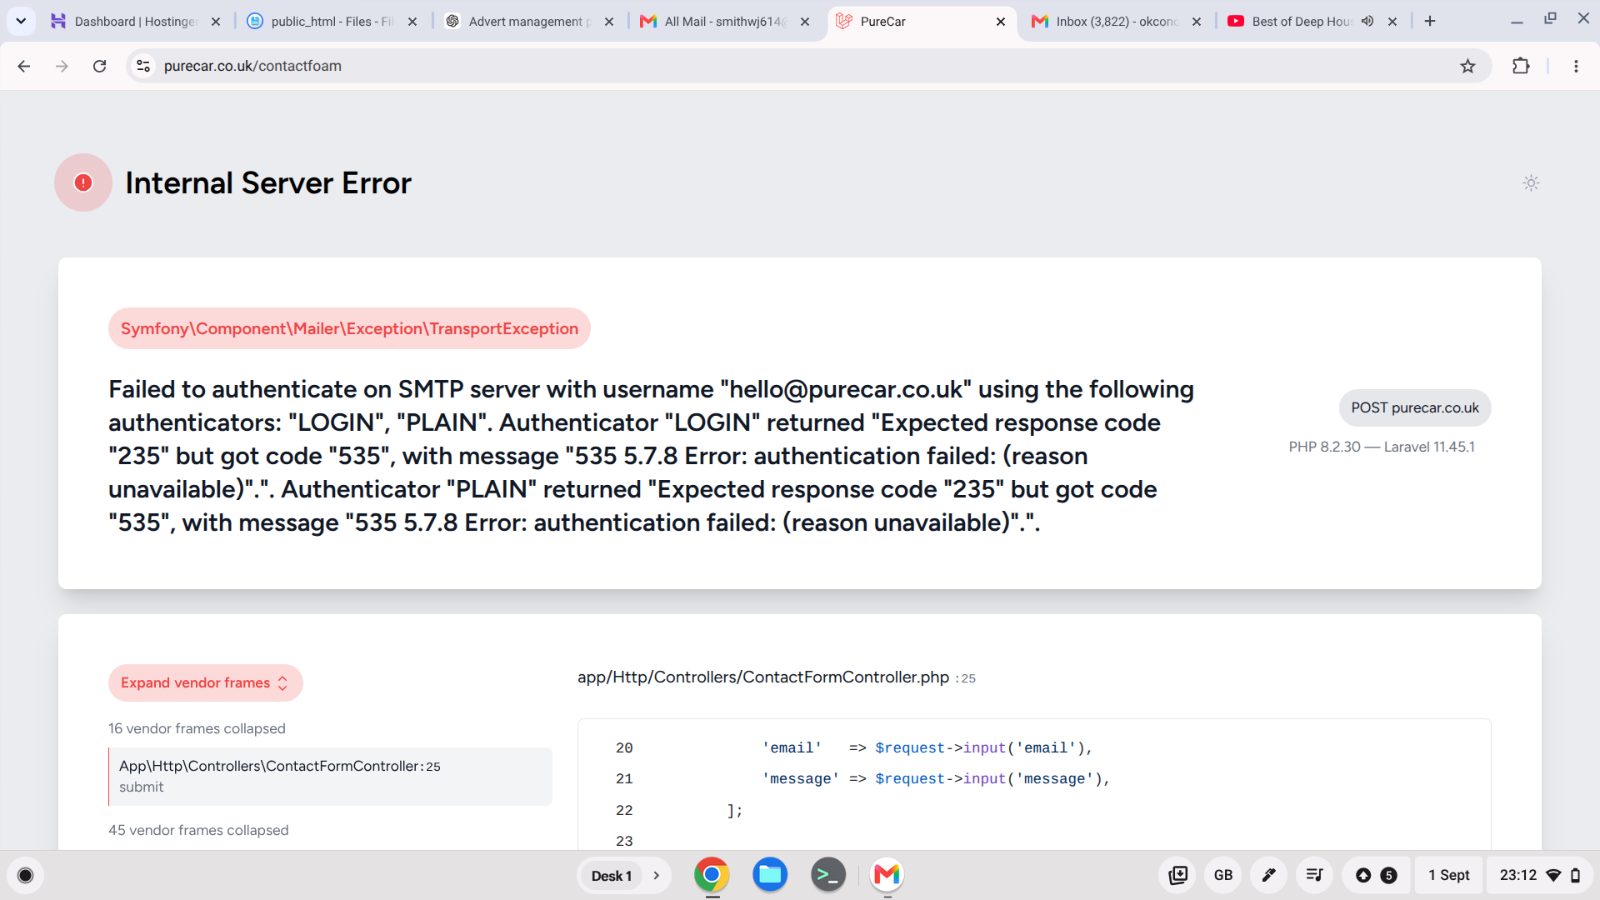The height and width of the screenshot is (900, 1600).
Task: Switch to the All Mail Gmail tab
Action: (x=724, y=21)
